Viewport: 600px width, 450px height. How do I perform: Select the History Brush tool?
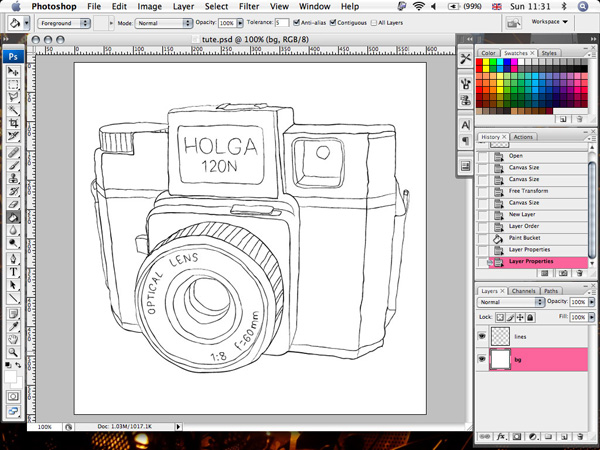pyautogui.click(x=13, y=191)
